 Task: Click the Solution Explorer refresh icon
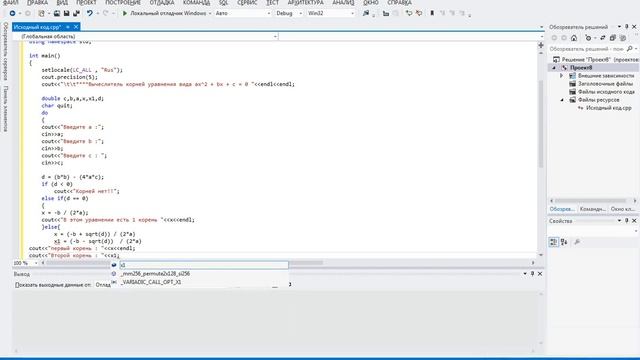point(602,38)
